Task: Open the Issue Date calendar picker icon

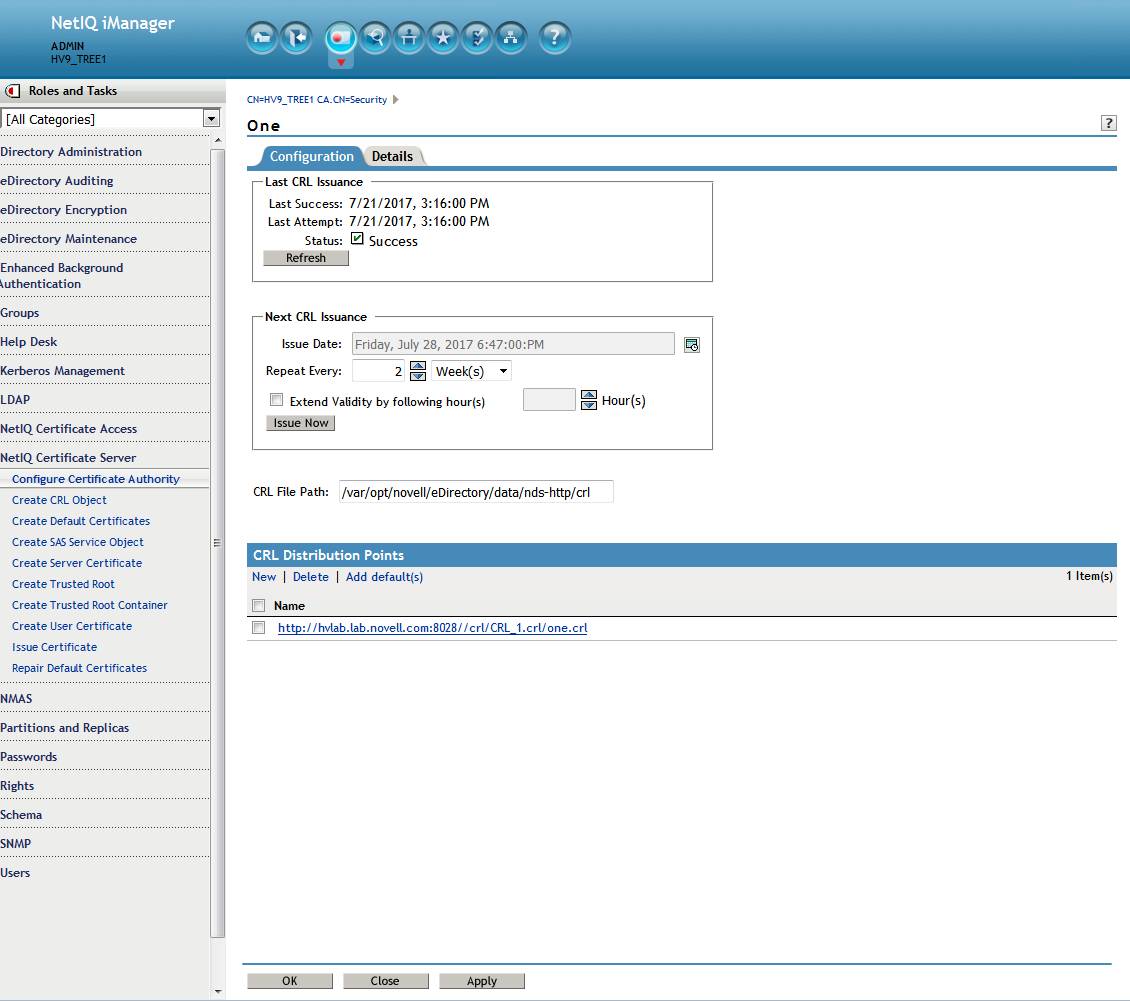Action: (x=692, y=345)
